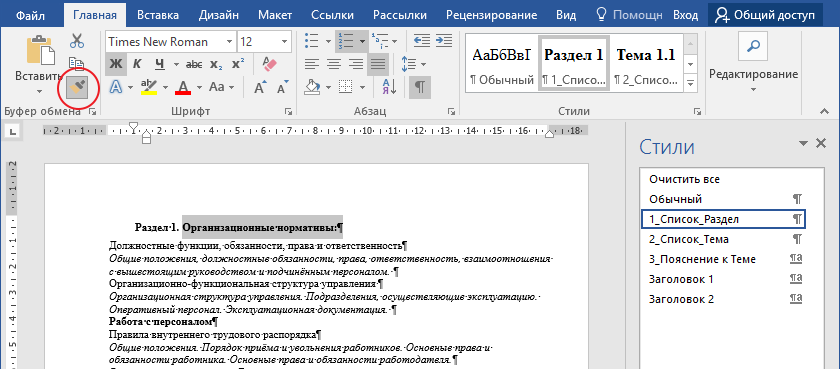Toggle subscript x₂ formatting

[216, 64]
